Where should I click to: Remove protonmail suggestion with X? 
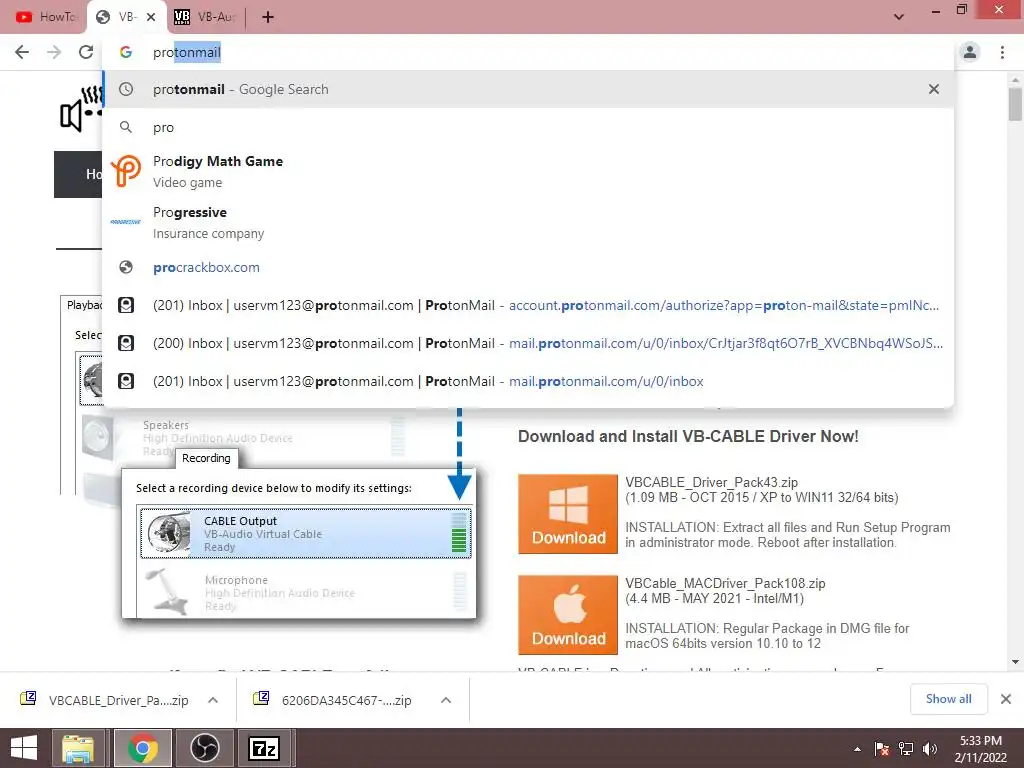point(934,89)
